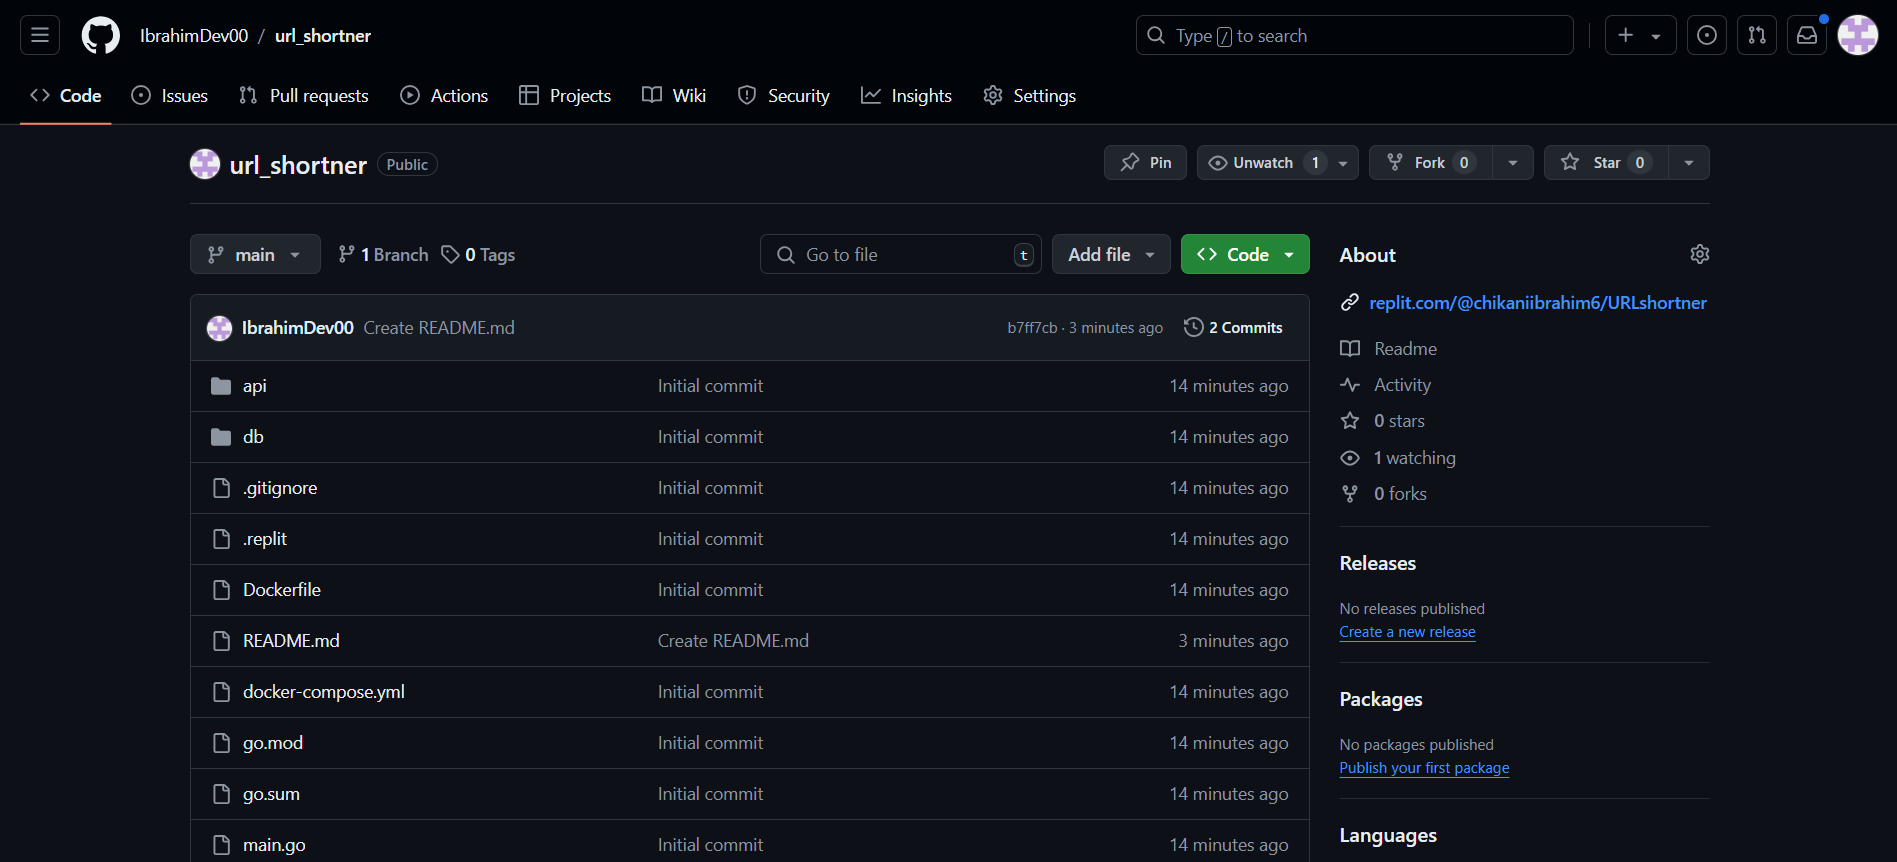Open the go.sum file

[x=271, y=794]
